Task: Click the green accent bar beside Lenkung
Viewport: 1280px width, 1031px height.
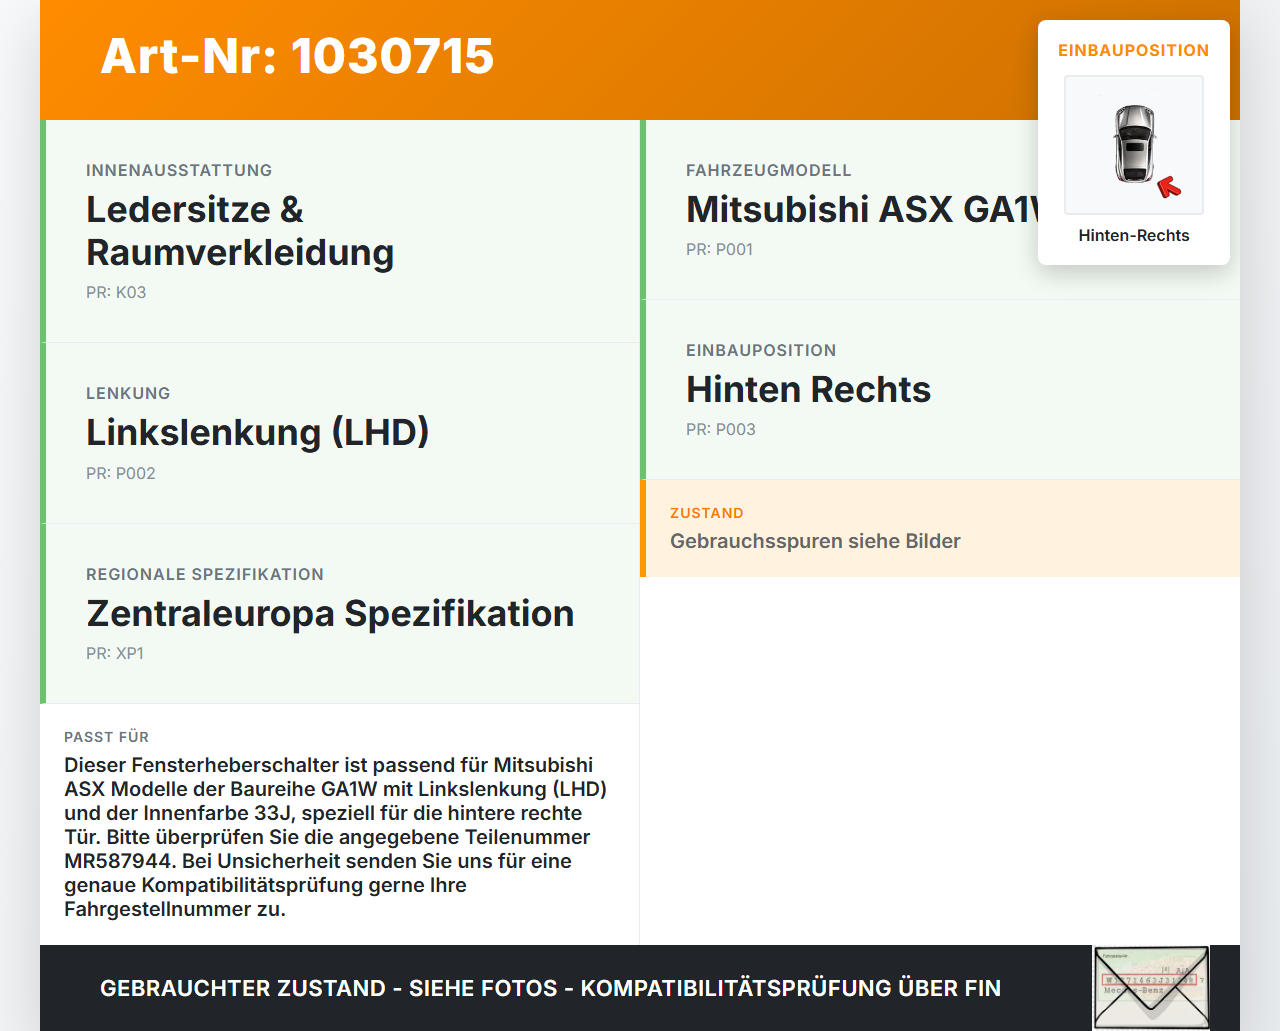Action: (x=41, y=432)
